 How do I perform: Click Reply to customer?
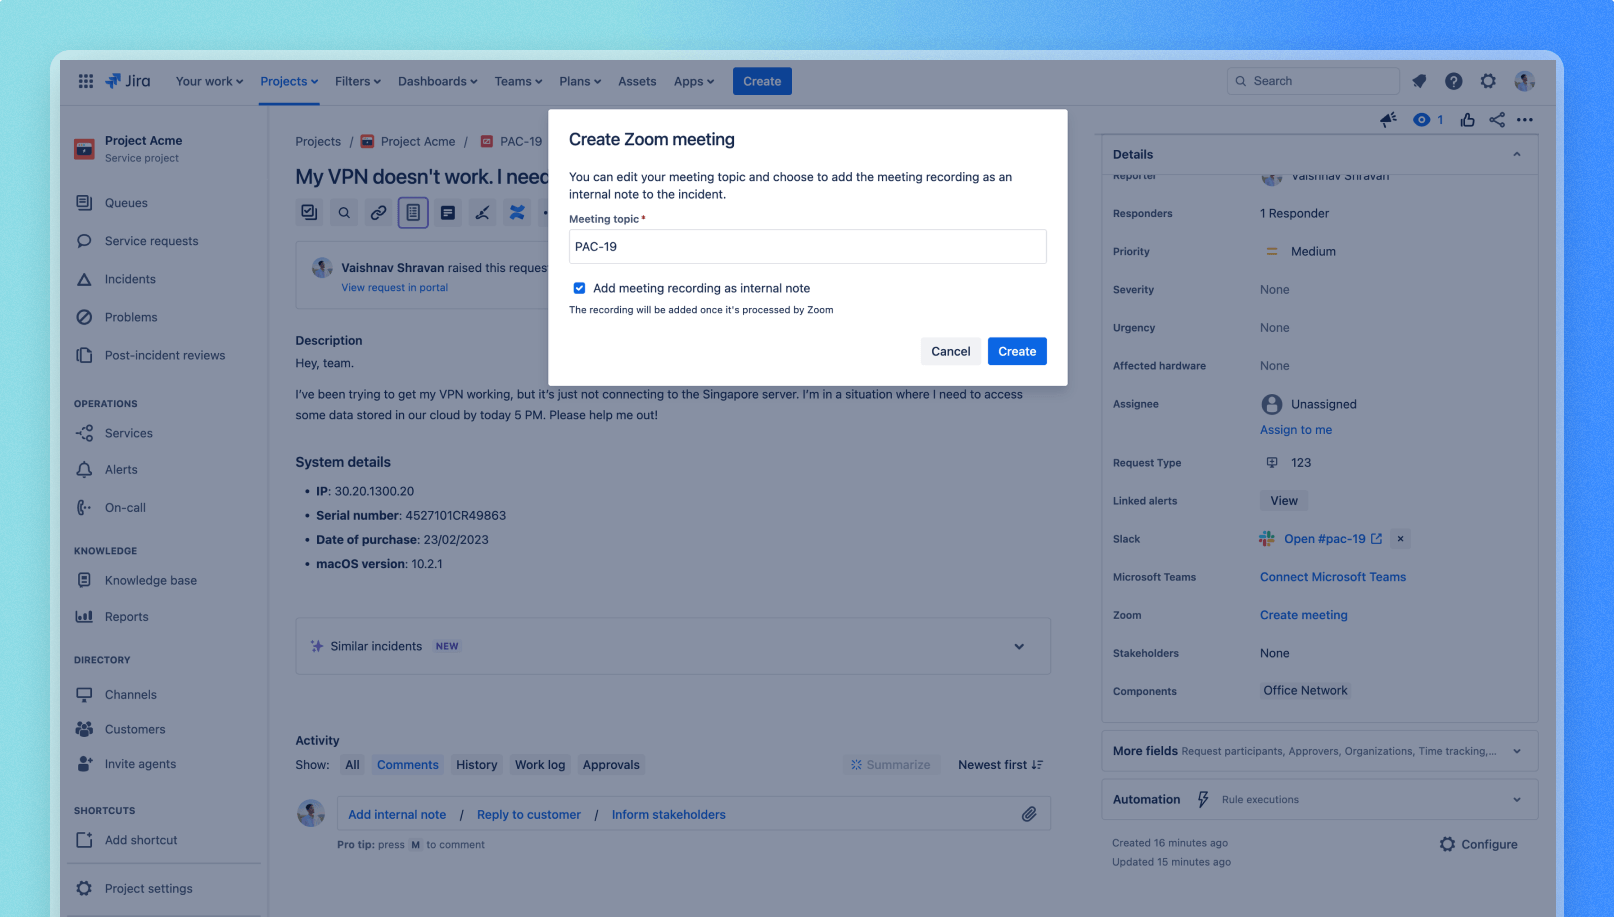pos(529,815)
